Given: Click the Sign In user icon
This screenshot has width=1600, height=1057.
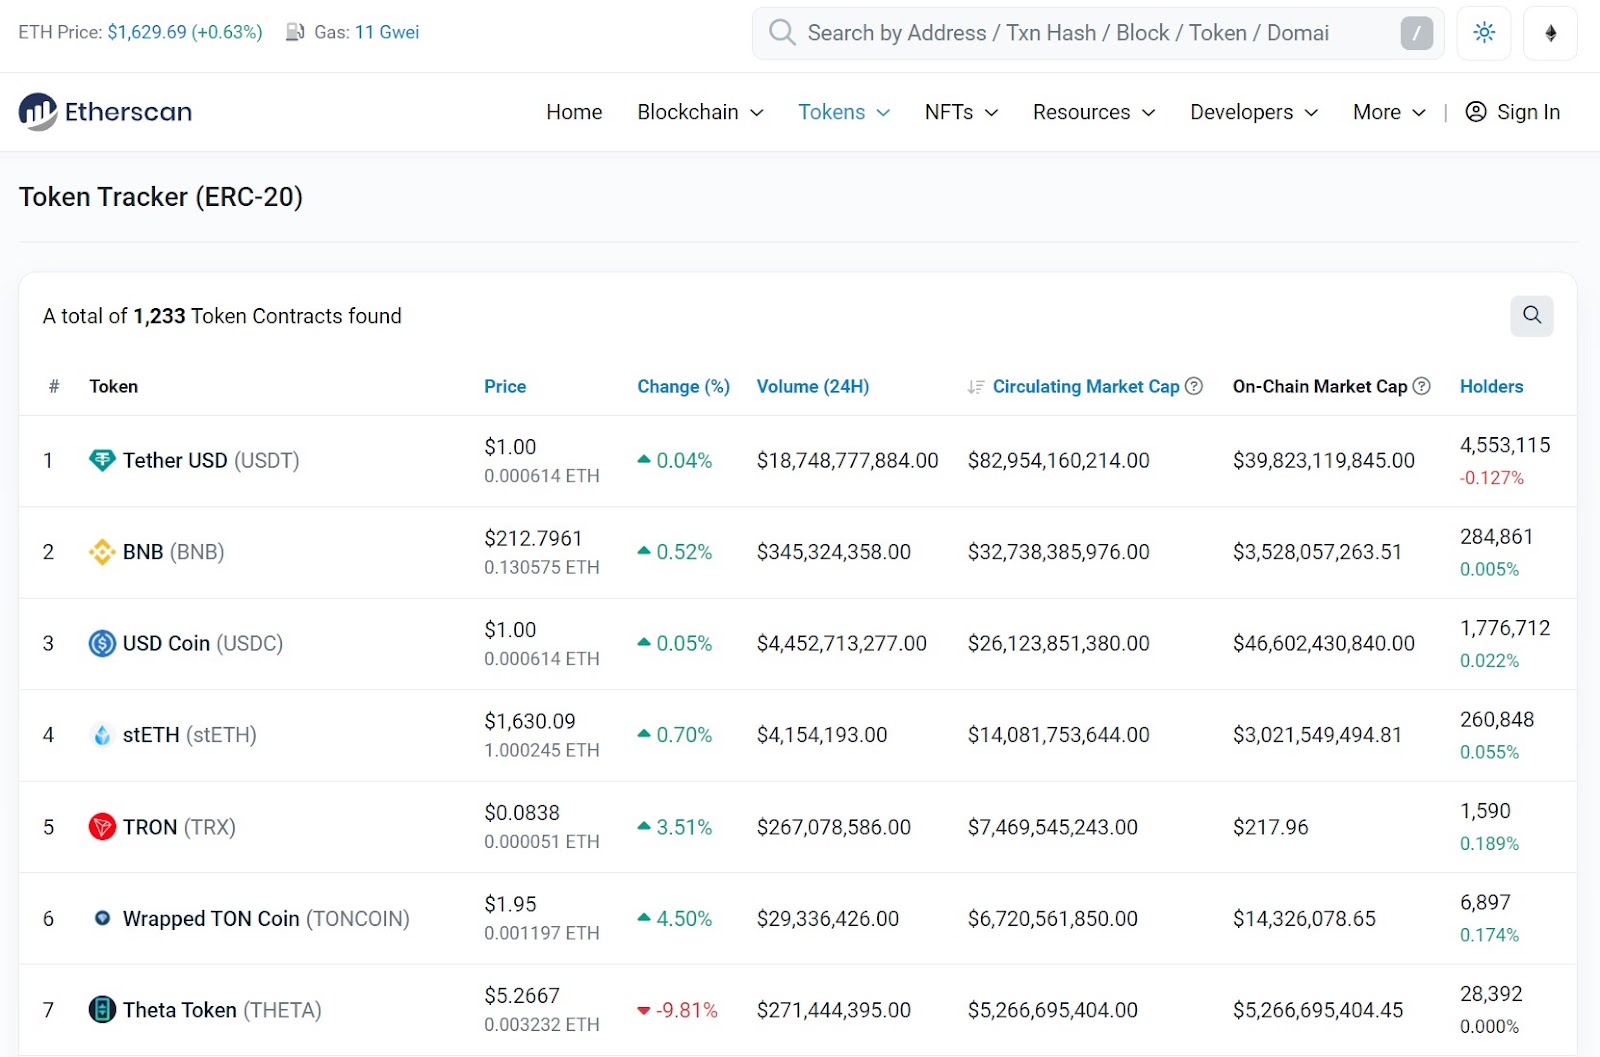Looking at the screenshot, I should (1475, 112).
